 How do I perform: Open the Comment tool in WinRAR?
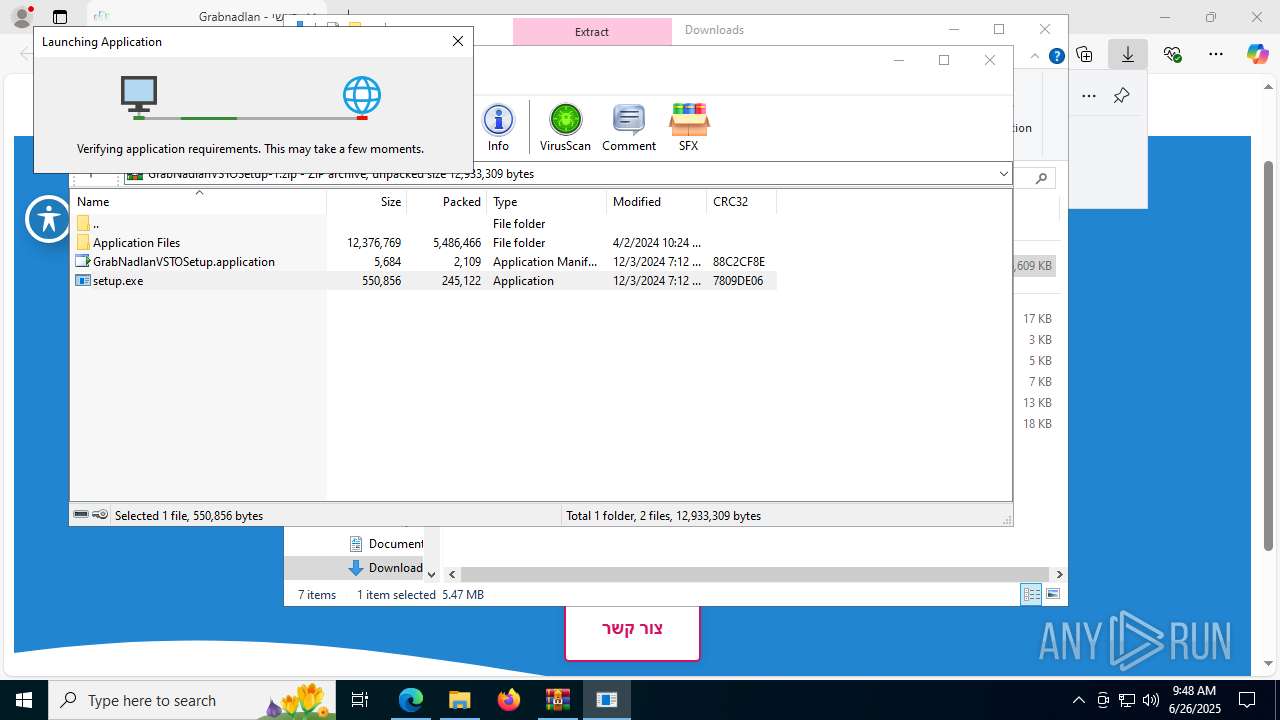(x=629, y=127)
